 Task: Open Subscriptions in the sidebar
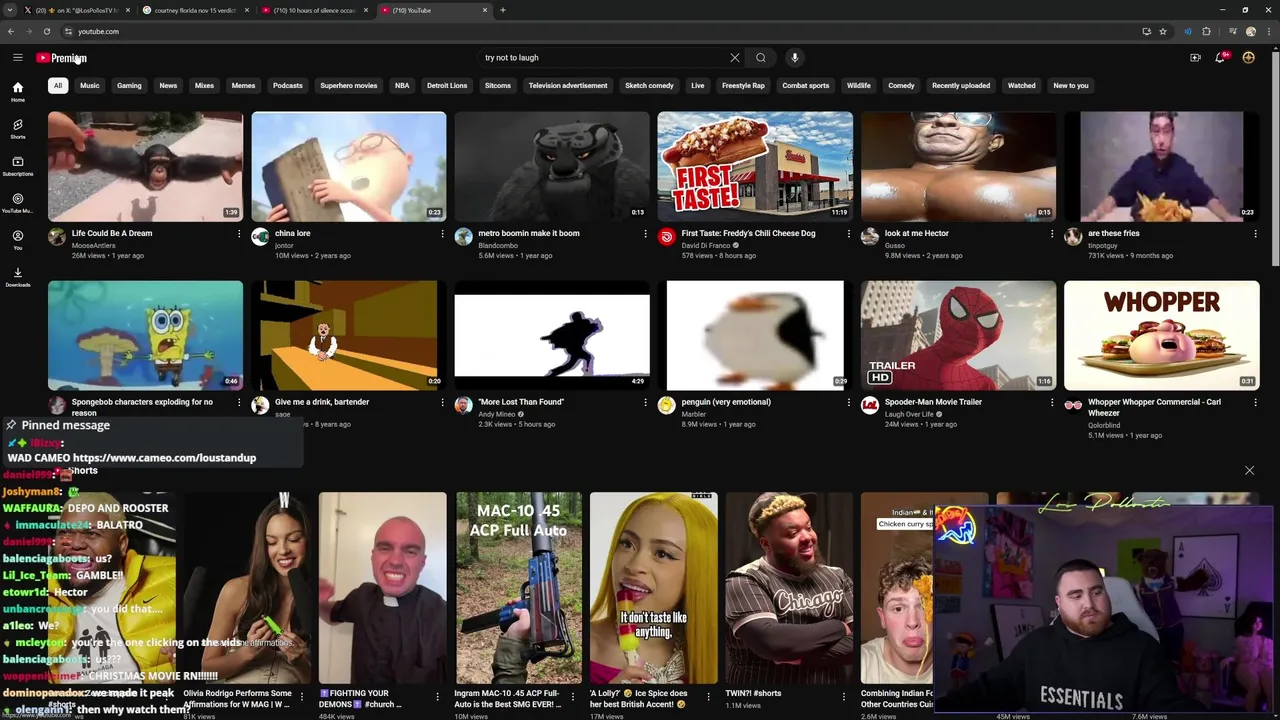pyautogui.click(x=17, y=166)
